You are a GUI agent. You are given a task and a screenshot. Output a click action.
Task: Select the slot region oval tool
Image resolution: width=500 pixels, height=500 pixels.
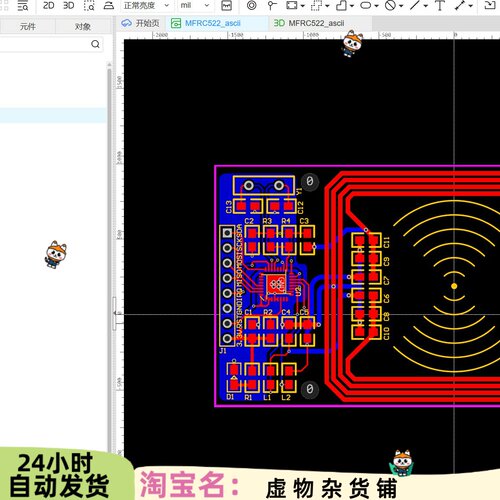(x=366, y=5)
